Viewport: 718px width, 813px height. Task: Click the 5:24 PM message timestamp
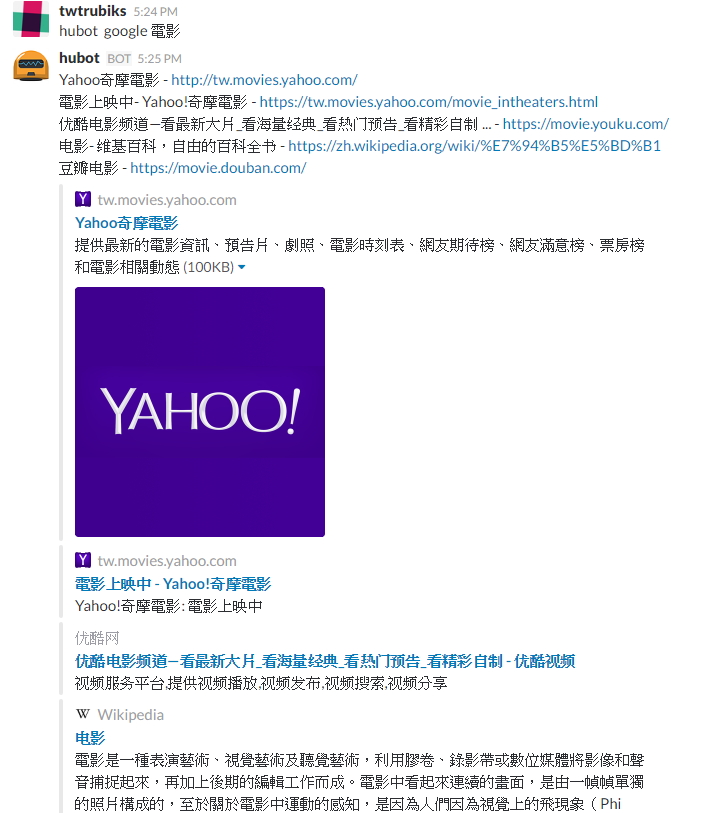[156, 11]
